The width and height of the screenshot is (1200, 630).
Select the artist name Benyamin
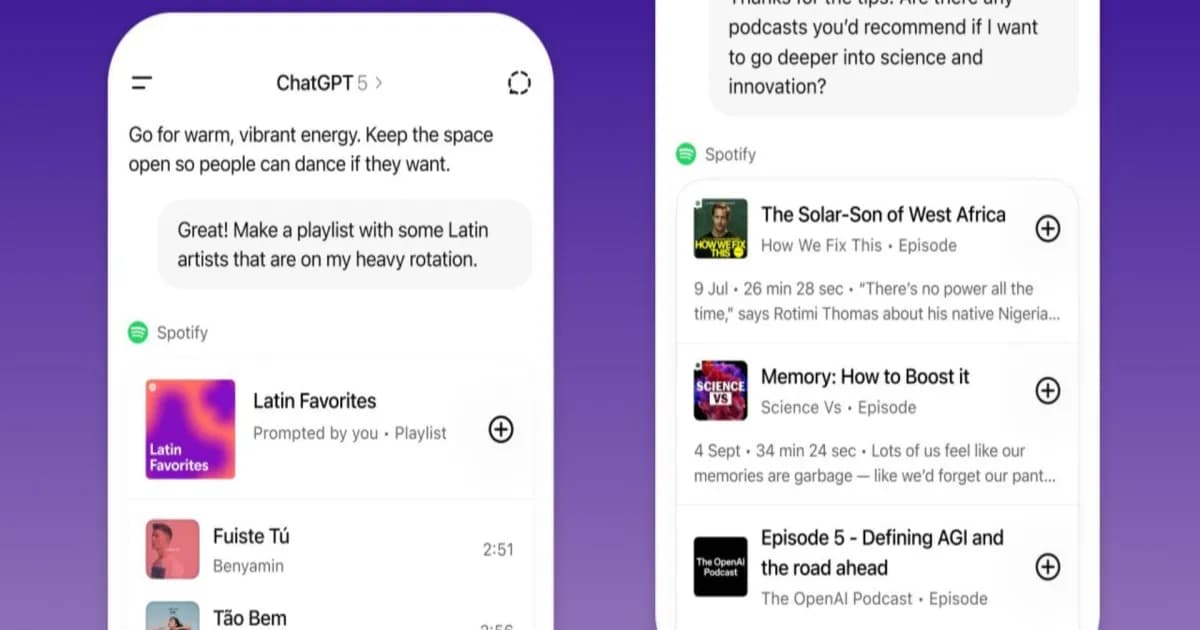(x=248, y=566)
